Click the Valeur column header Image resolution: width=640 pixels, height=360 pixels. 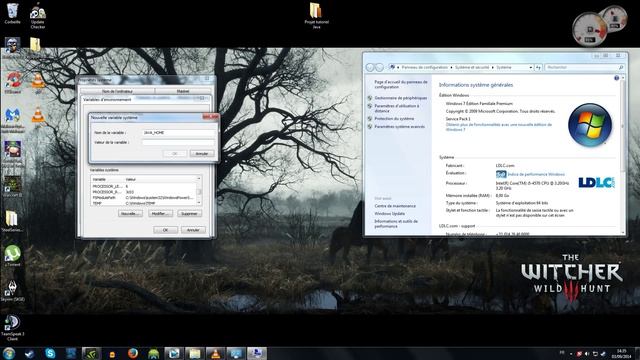tap(160, 179)
